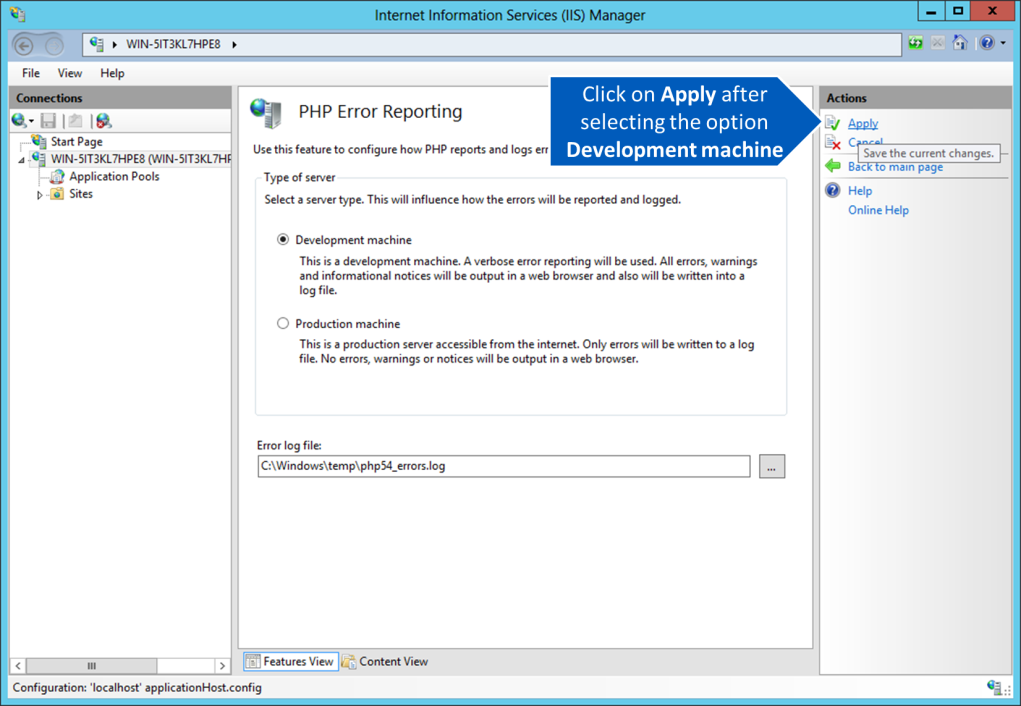Screen dimensions: 1021x706
Task: Click the Up folder icon in the Connections toolbar
Action: click(x=76, y=120)
